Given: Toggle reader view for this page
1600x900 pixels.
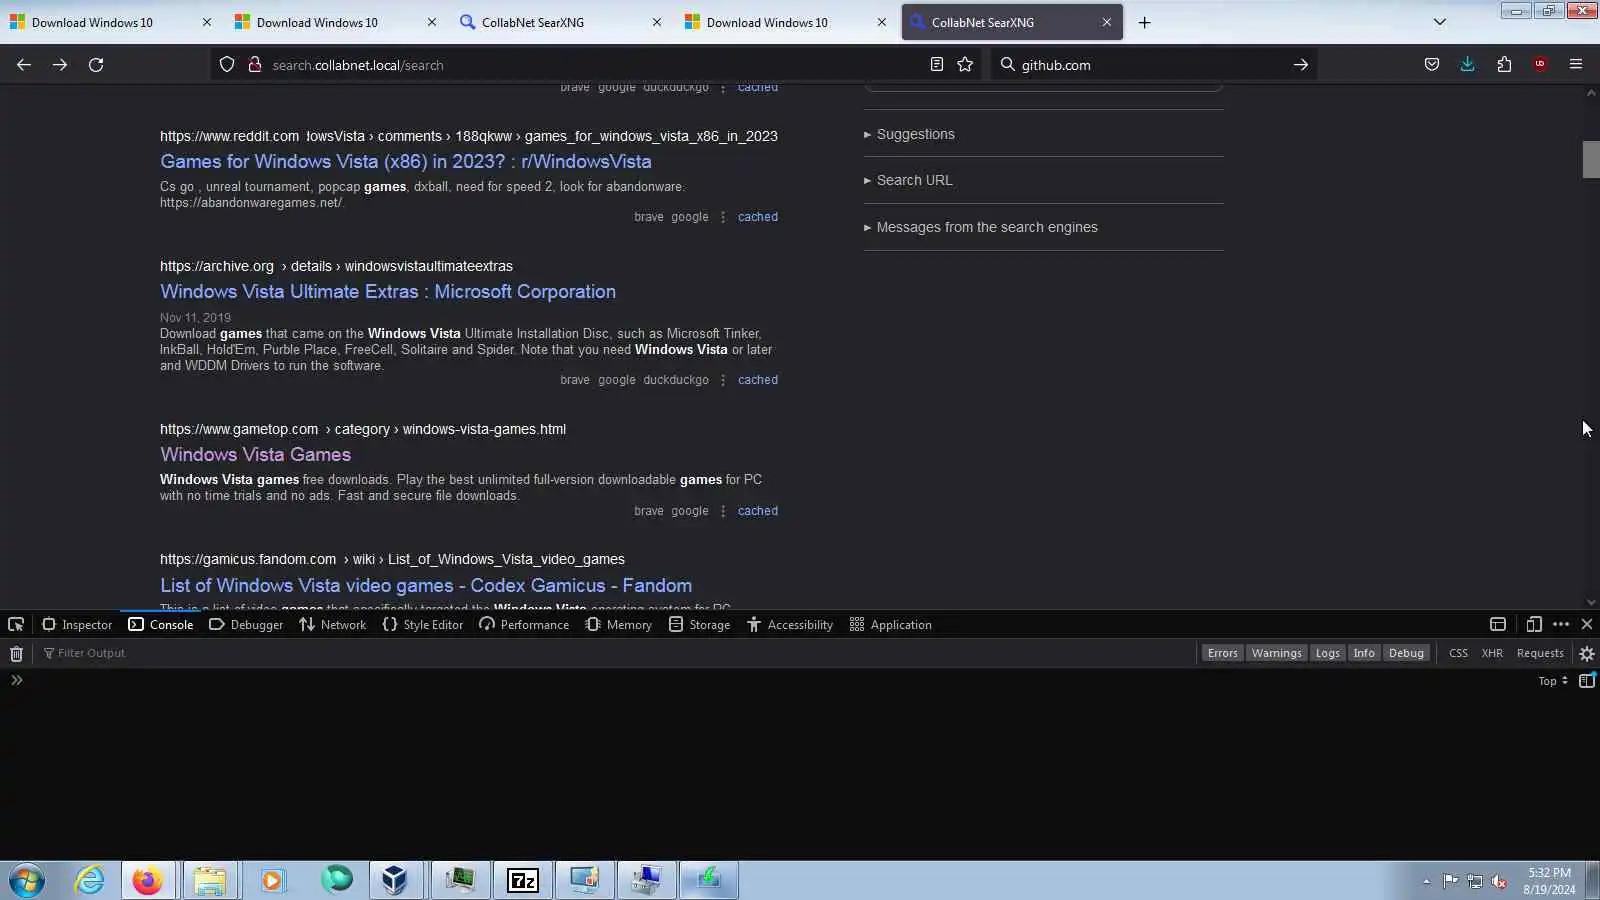Looking at the screenshot, I should [x=936, y=65].
